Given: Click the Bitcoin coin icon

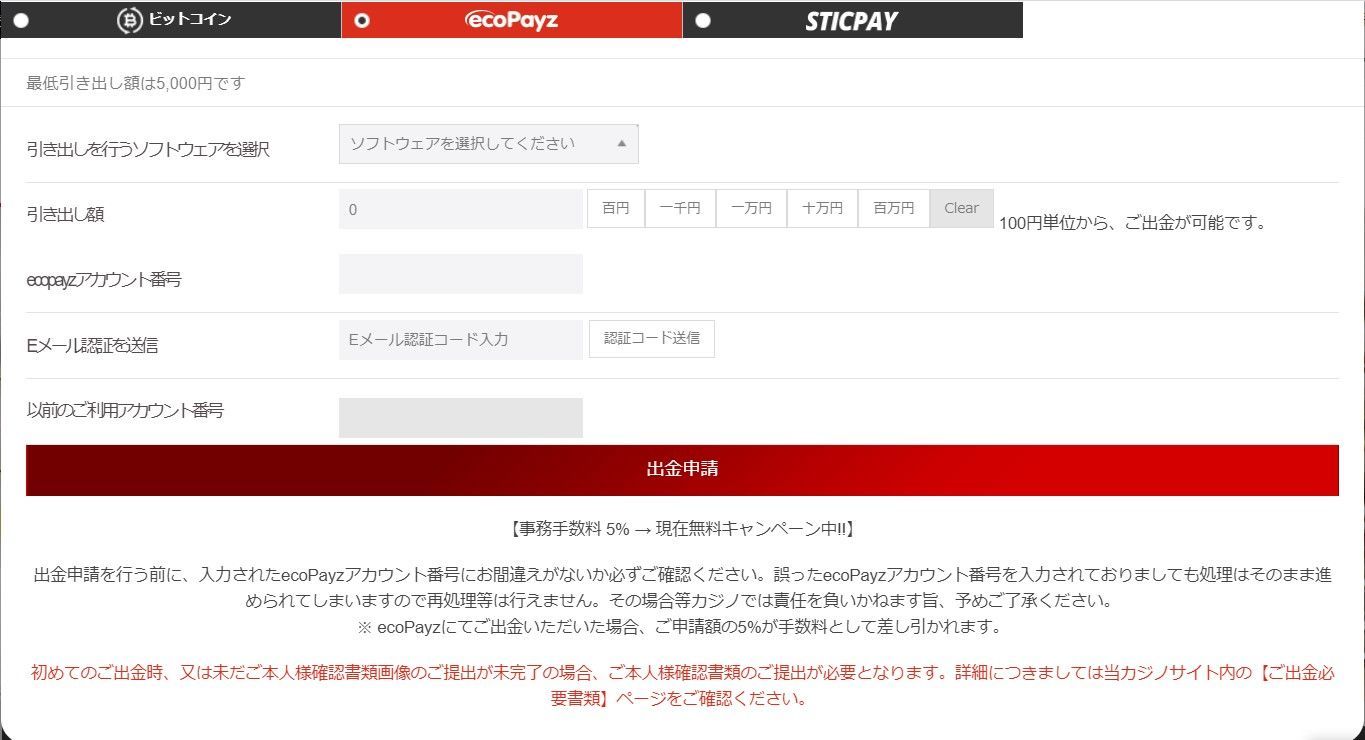Looking at the screenshot, I should (130, 21).
